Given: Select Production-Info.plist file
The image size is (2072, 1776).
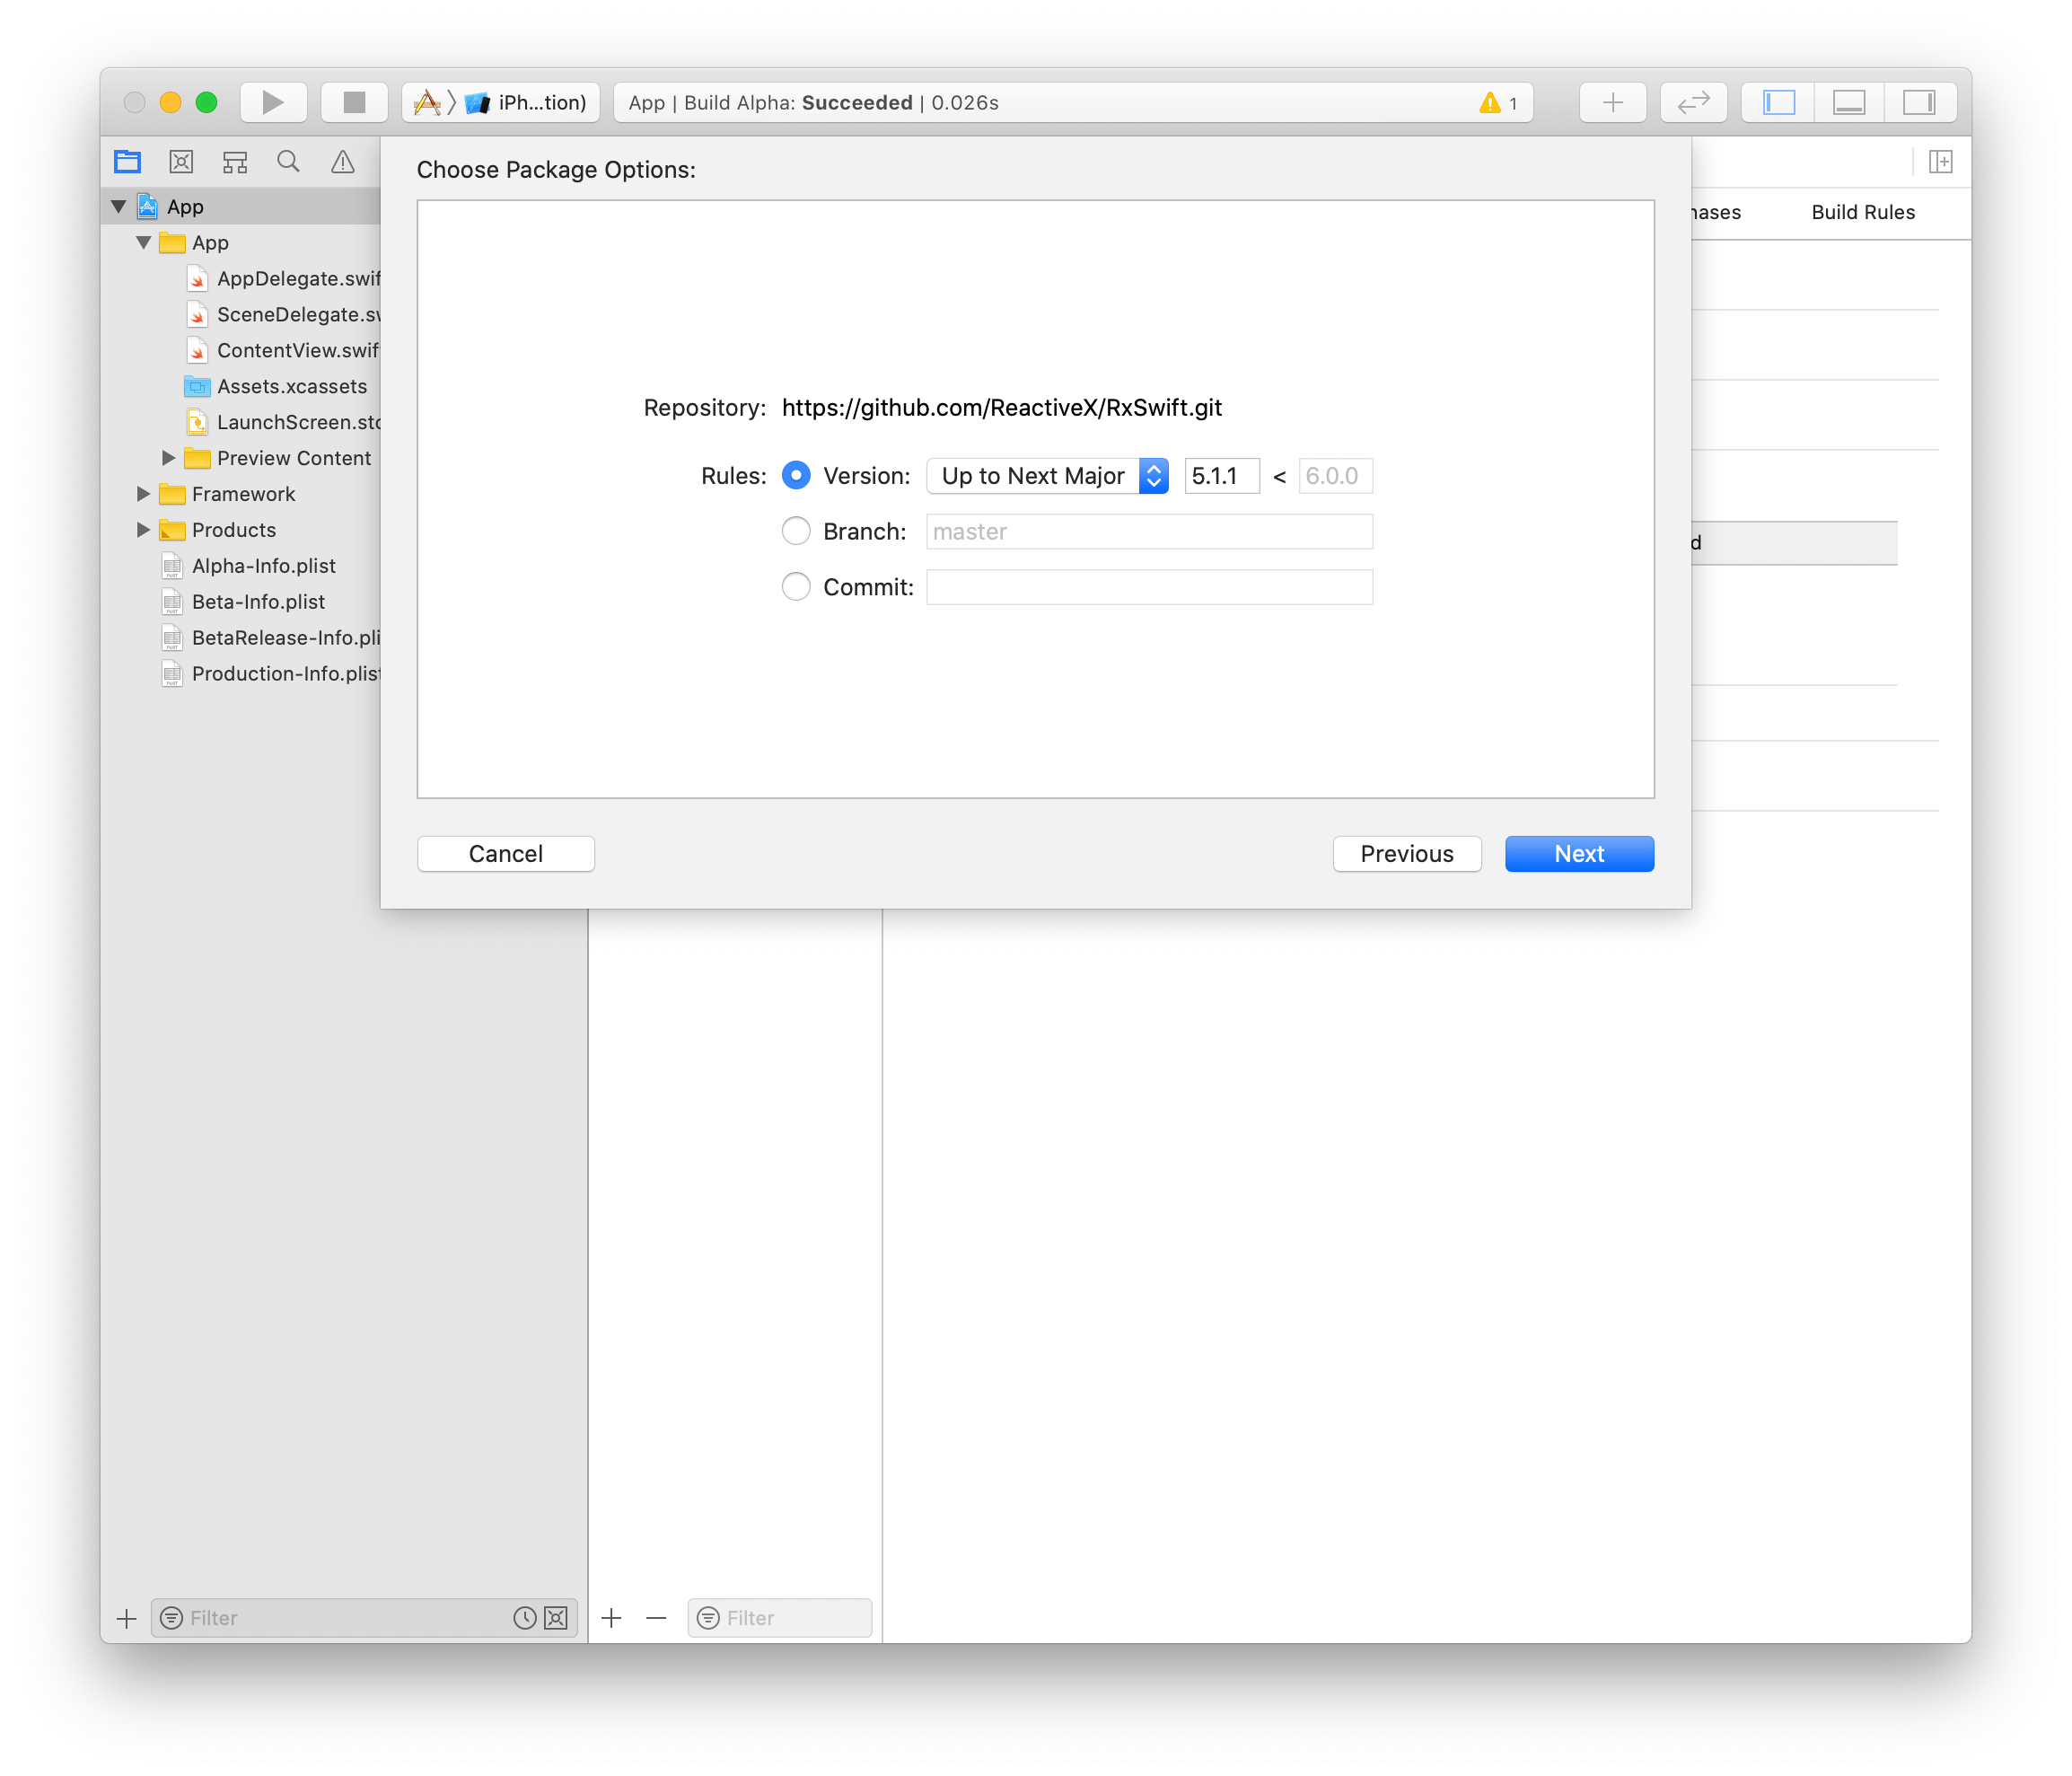Looking at the screenshot, I should click(x=271, y=674).
